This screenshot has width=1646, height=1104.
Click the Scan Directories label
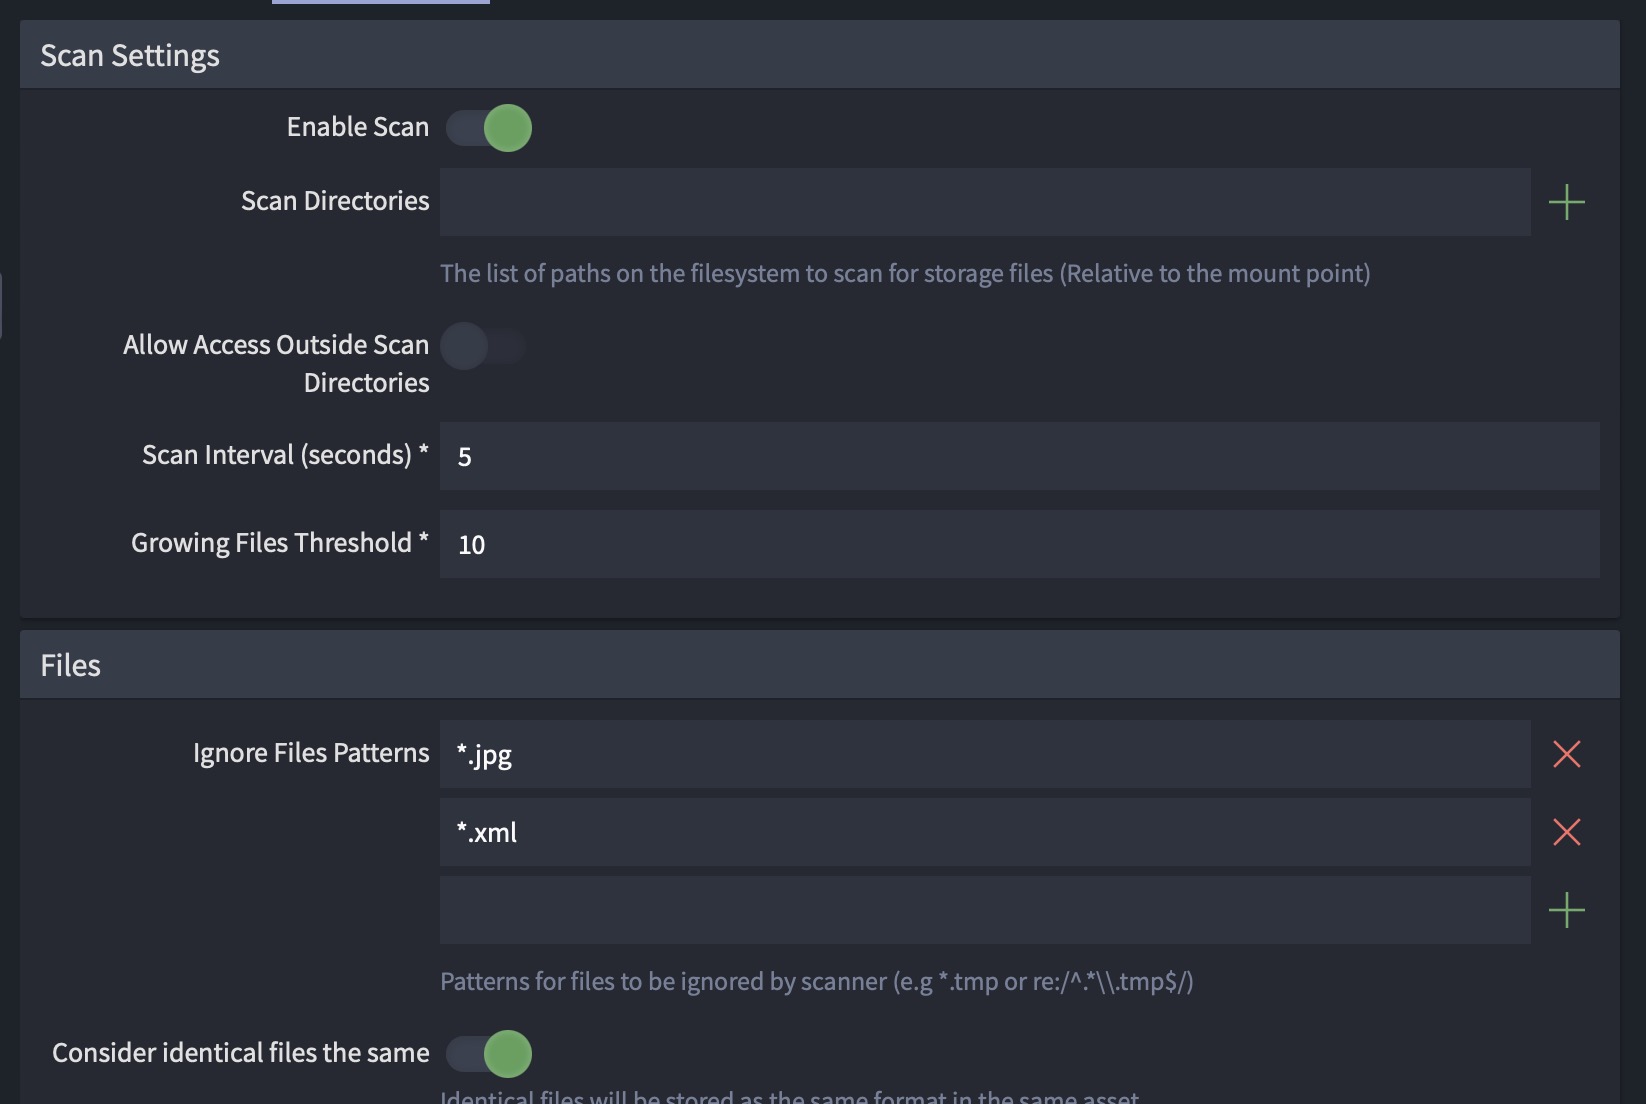(335, 201)
